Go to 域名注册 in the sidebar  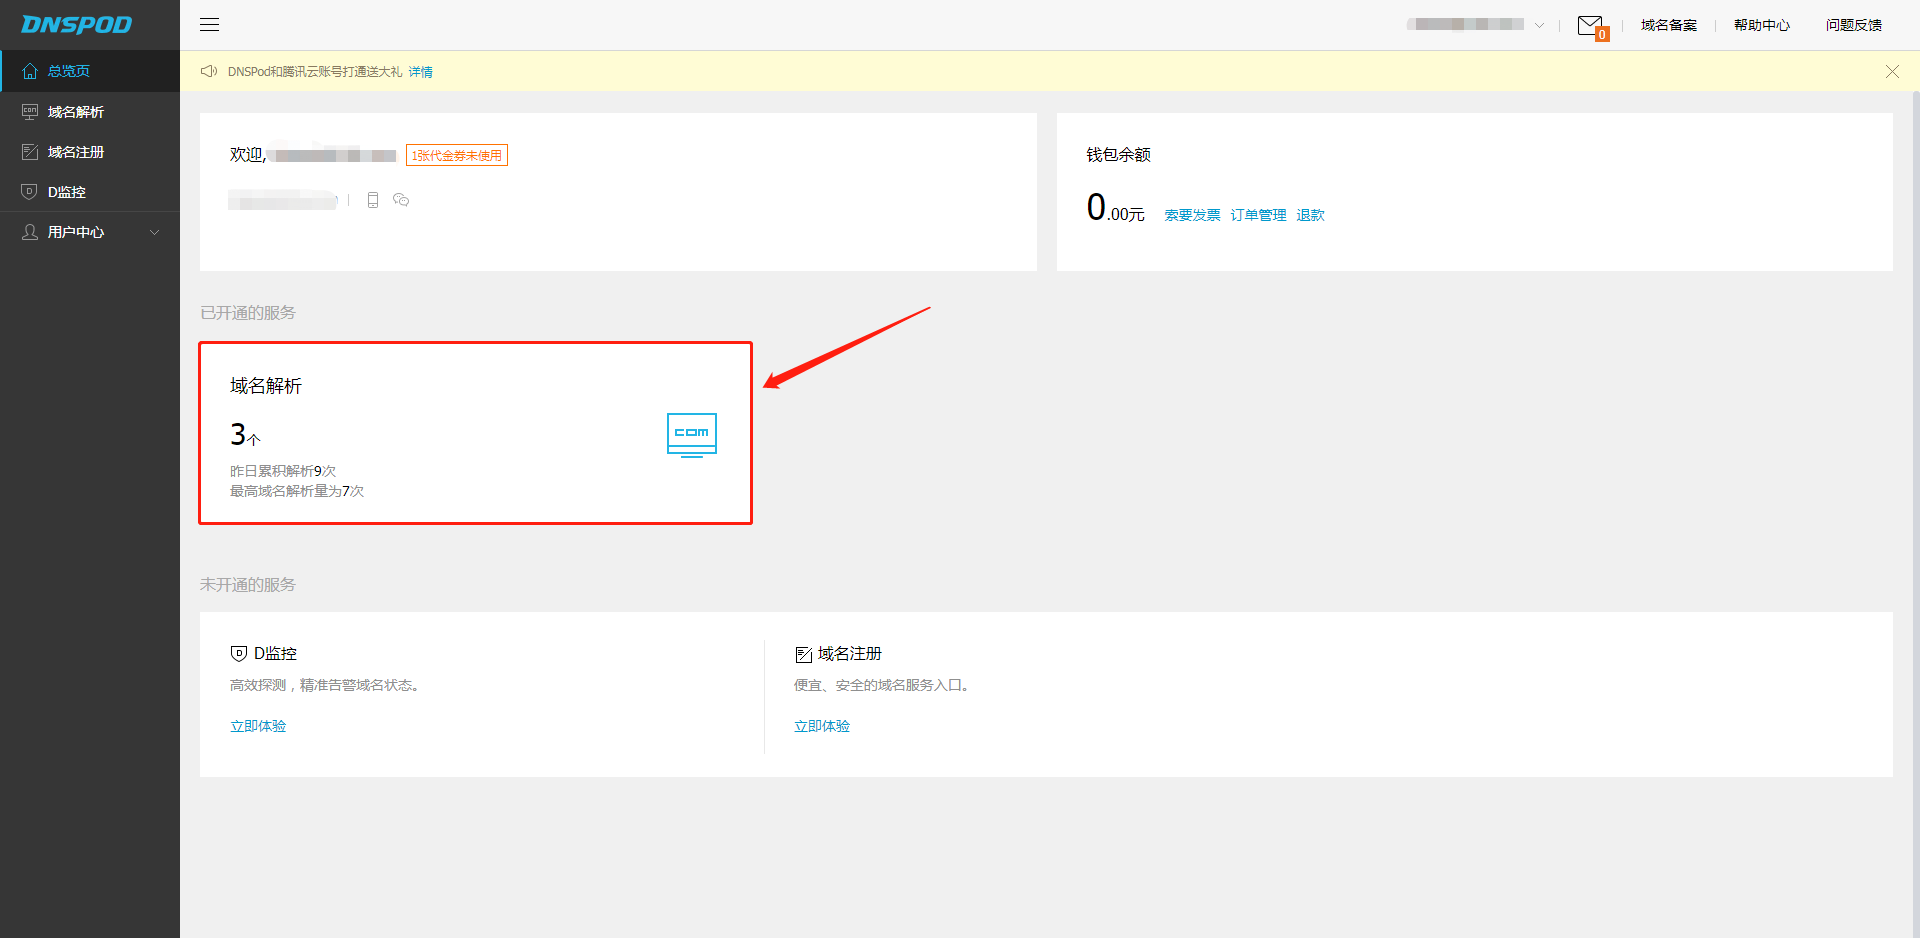76,152
